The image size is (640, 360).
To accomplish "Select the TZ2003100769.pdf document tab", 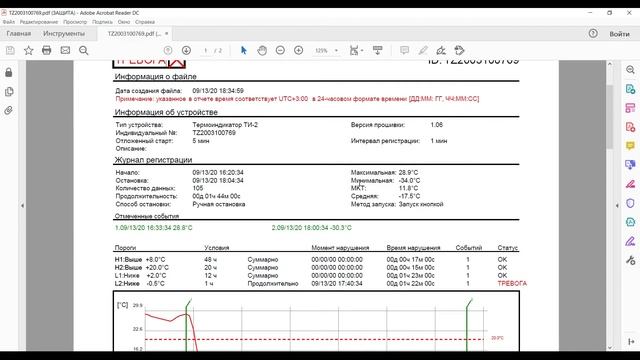I will [134, 34].
